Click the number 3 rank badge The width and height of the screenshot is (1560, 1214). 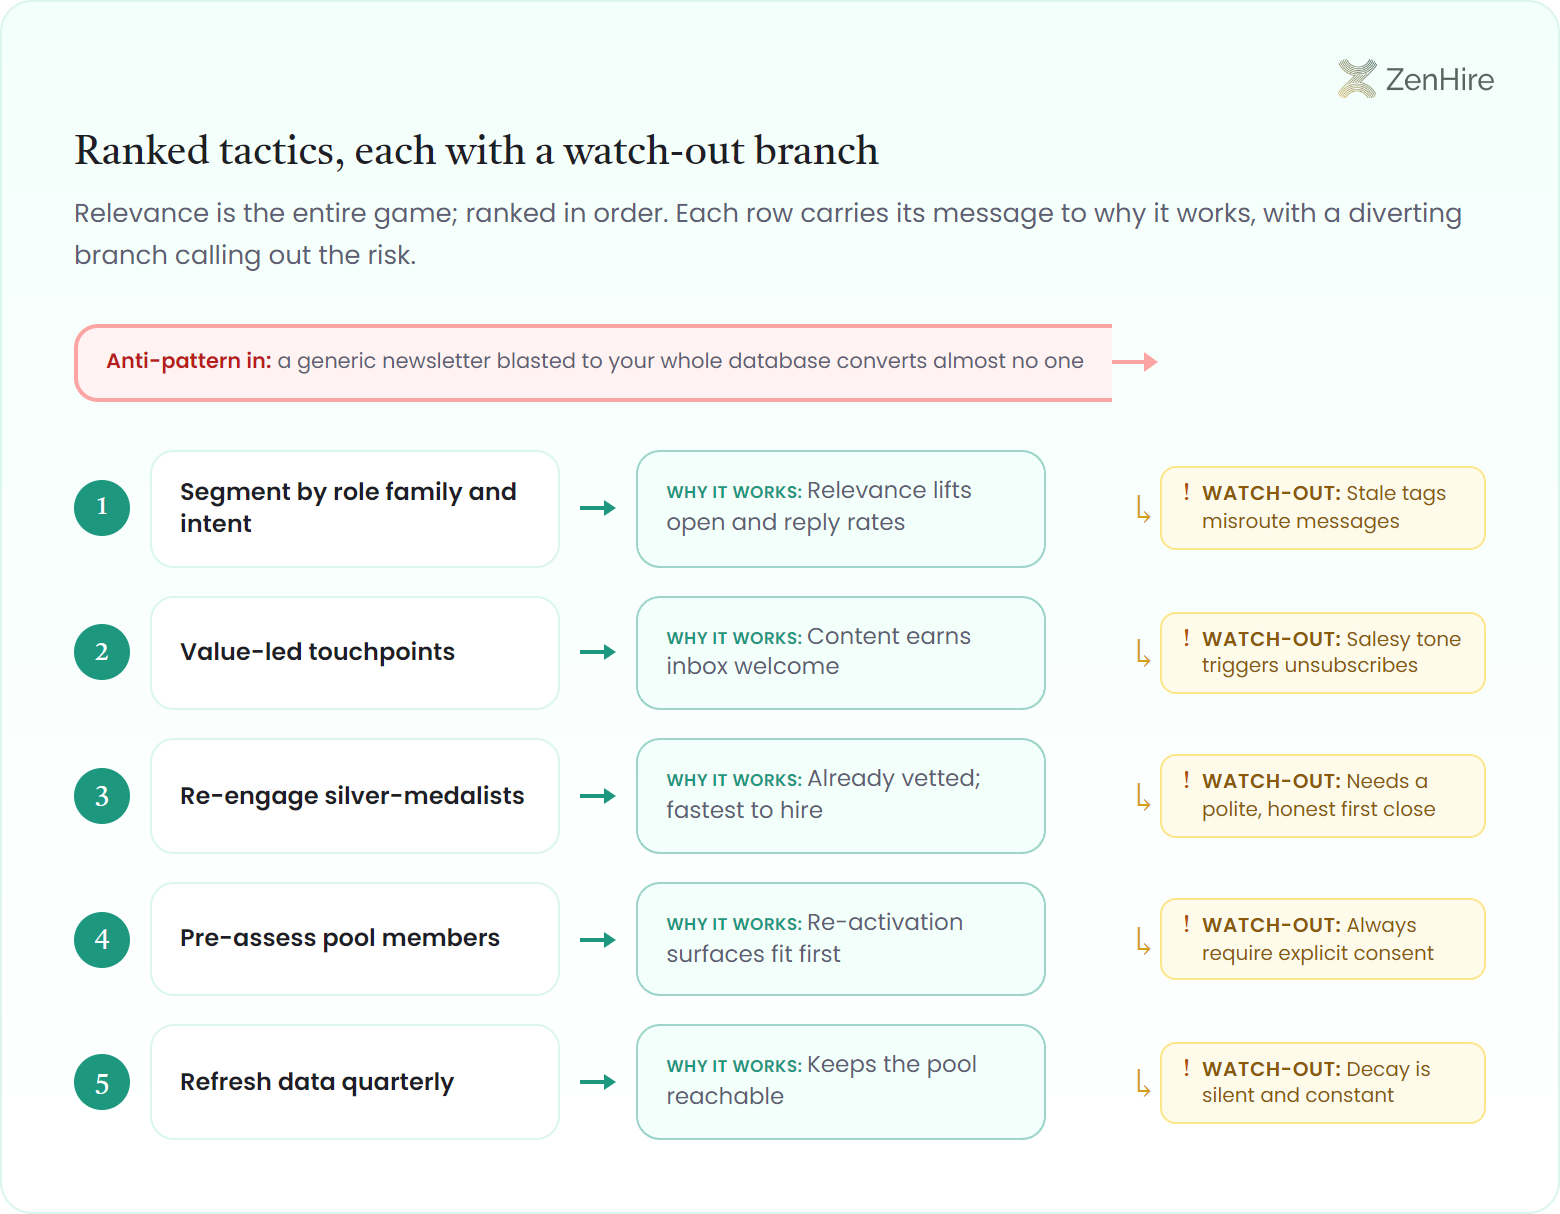[102, 796]
